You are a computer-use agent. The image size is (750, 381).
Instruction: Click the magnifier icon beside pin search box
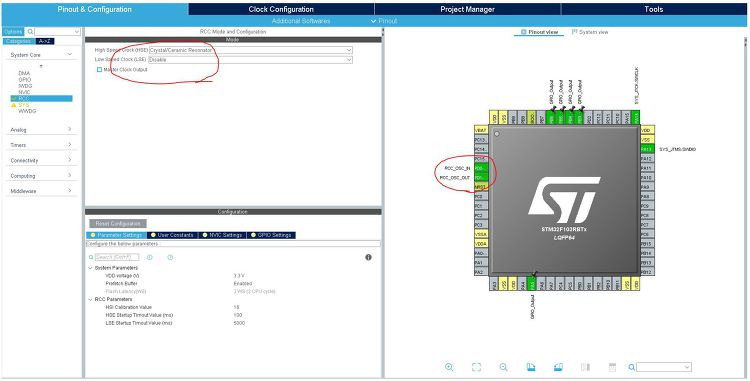(632, 367)
